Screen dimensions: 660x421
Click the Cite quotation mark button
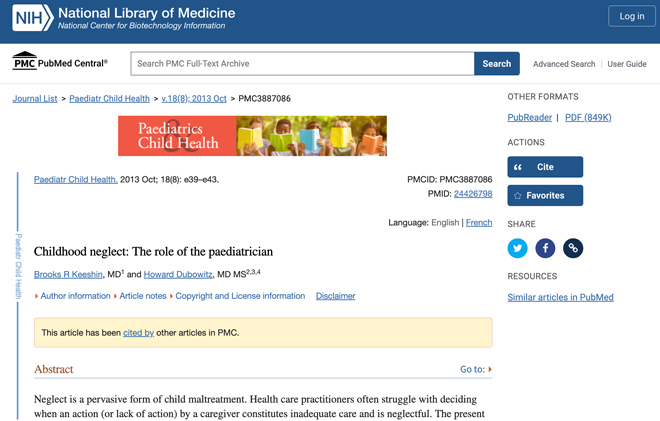(545, 167)
